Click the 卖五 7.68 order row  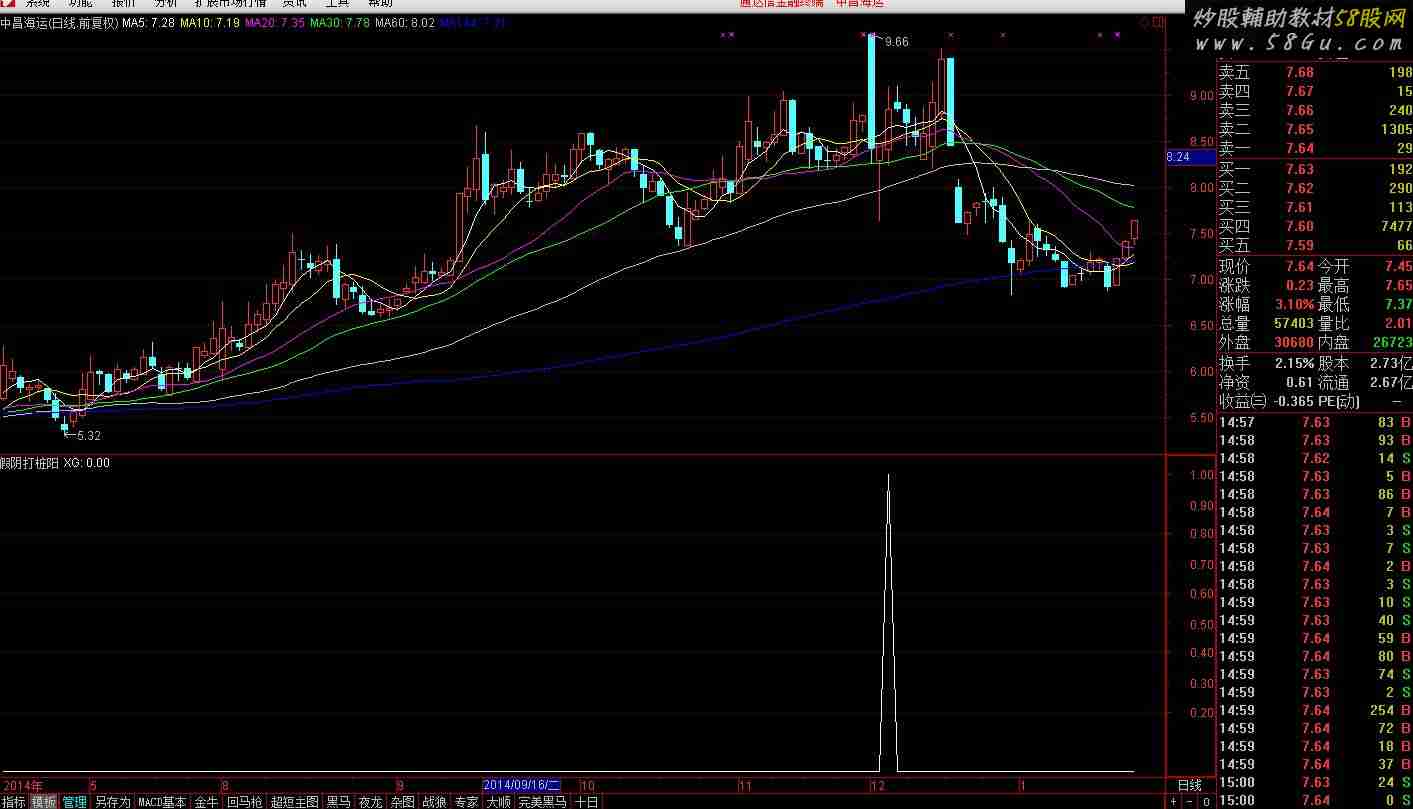(1315, 72)
